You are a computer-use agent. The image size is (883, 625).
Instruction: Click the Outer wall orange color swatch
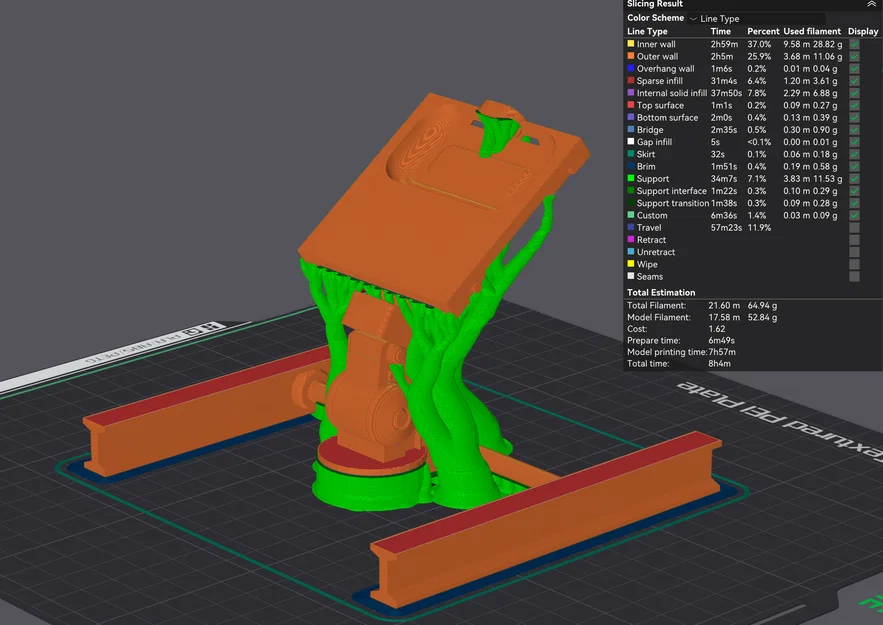tap(631, 56)
